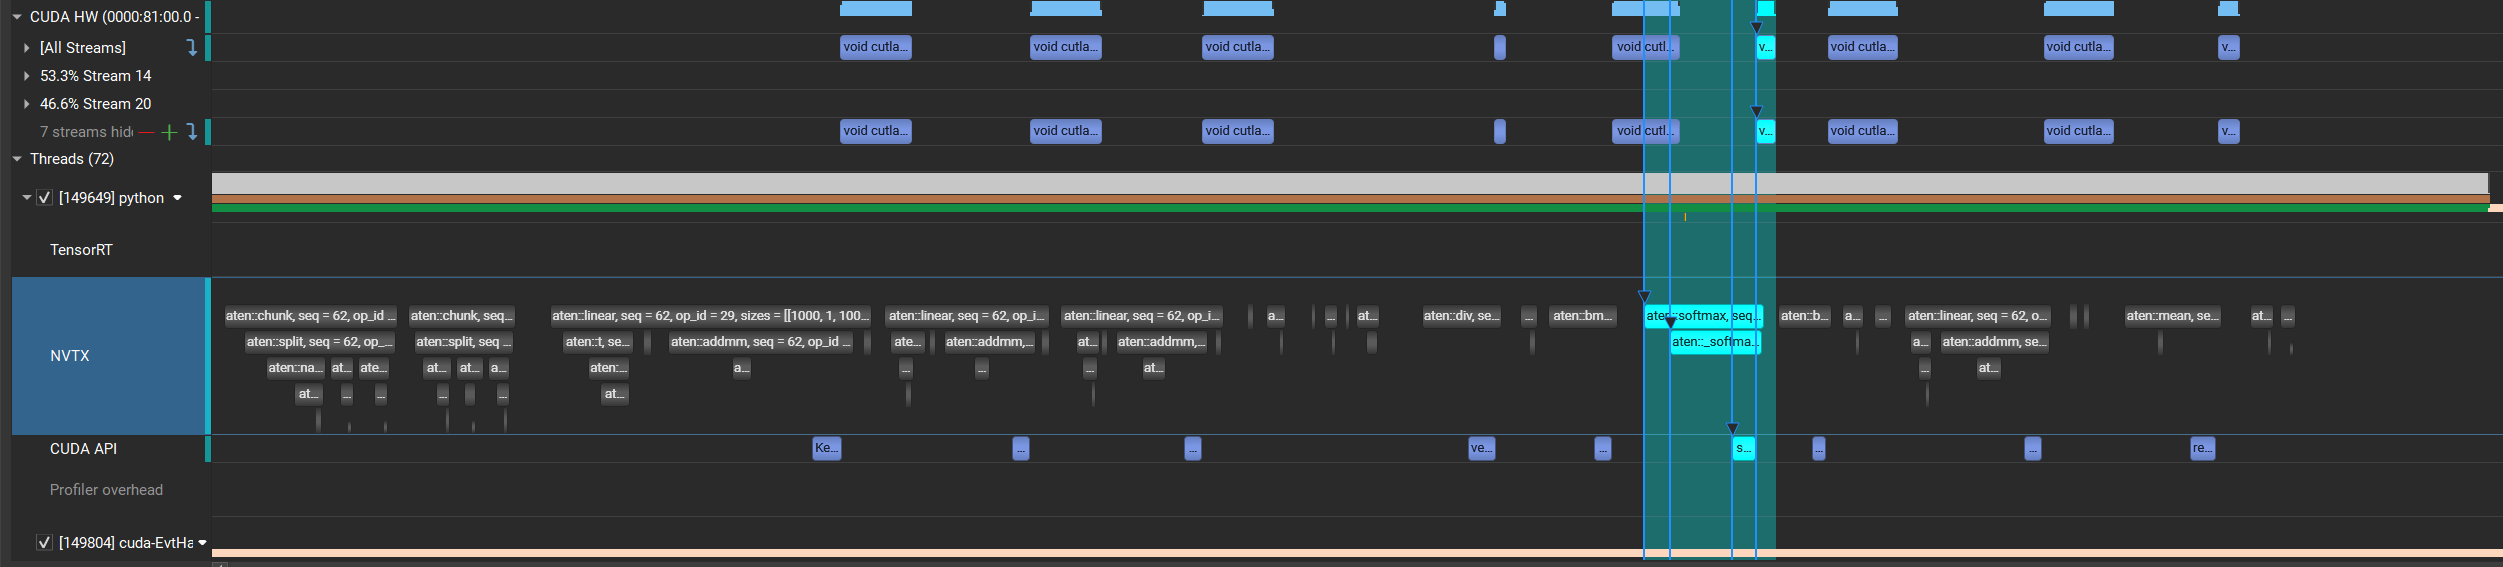The width and height of the screenshot is (2503, 567).
Task: Select the Ke... block in CUDA API row
Action: coord(827,448)
